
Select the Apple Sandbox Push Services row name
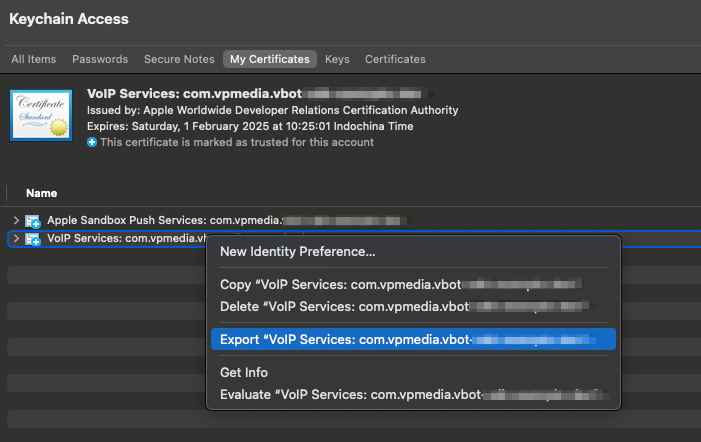tap(160, 220)
